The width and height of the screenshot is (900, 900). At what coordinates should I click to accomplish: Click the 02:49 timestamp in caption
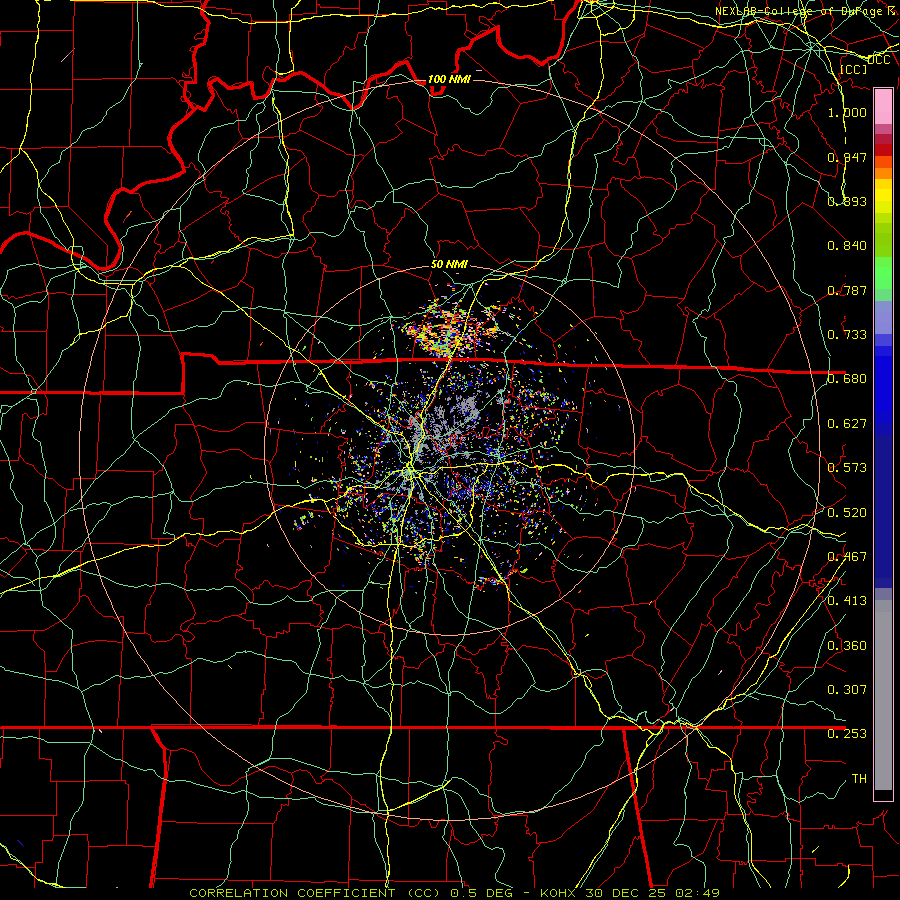pos(698,893)
